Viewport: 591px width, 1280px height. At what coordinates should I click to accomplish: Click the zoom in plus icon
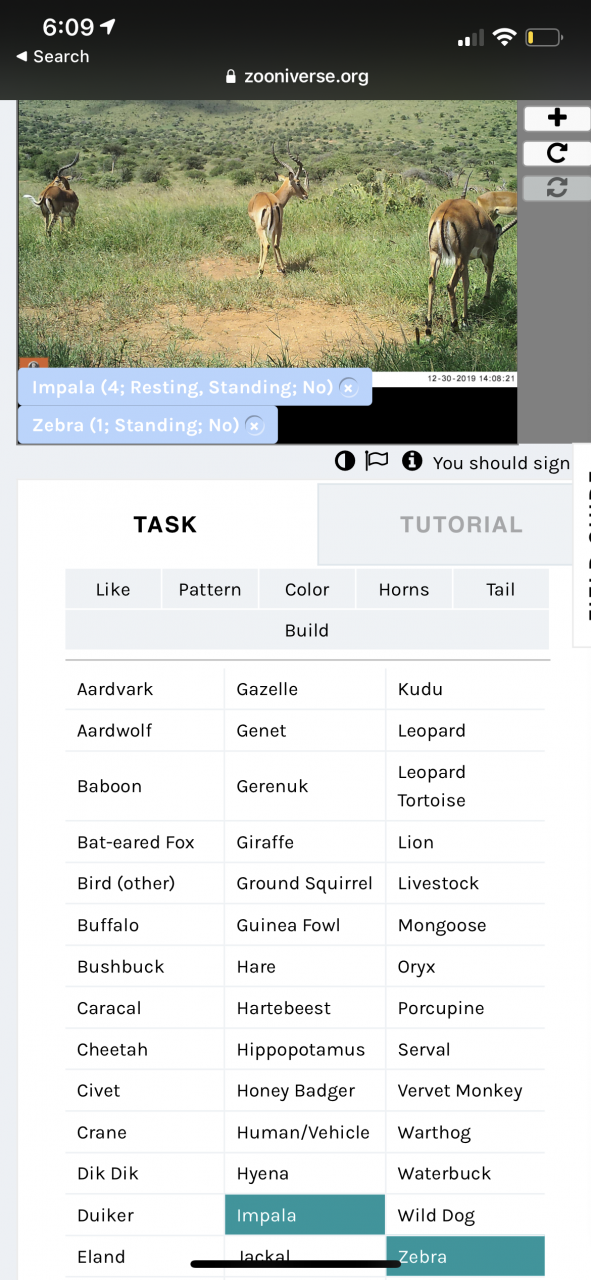(x=557, y=118)
